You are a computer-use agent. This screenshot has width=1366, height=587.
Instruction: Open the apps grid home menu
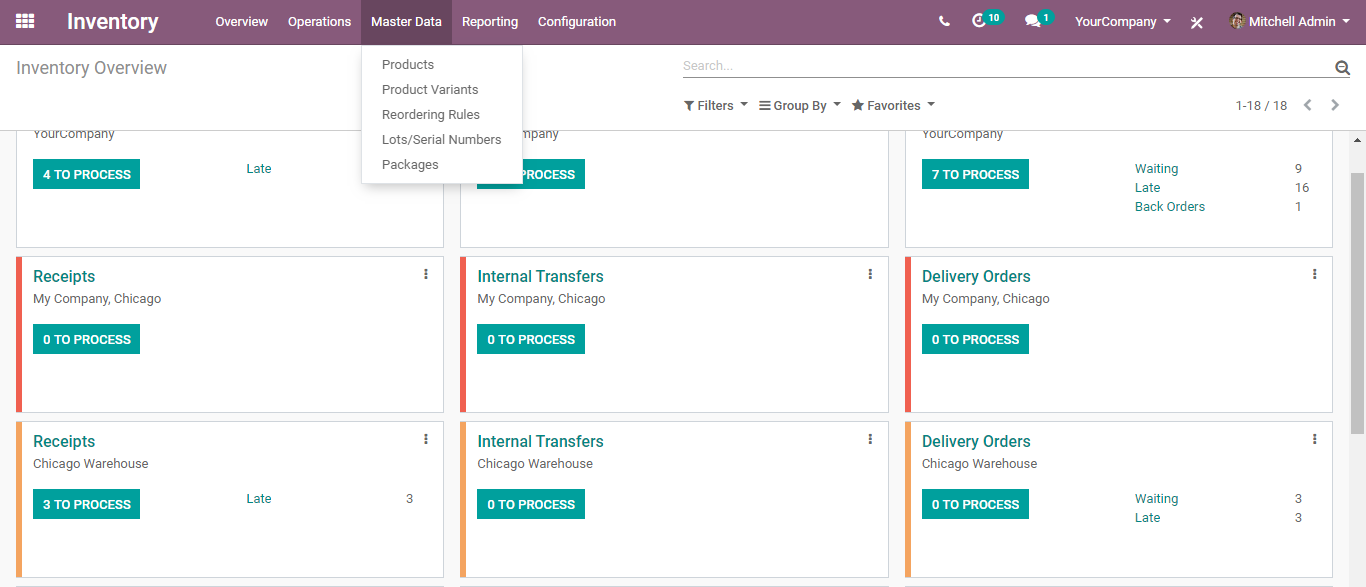25,21
